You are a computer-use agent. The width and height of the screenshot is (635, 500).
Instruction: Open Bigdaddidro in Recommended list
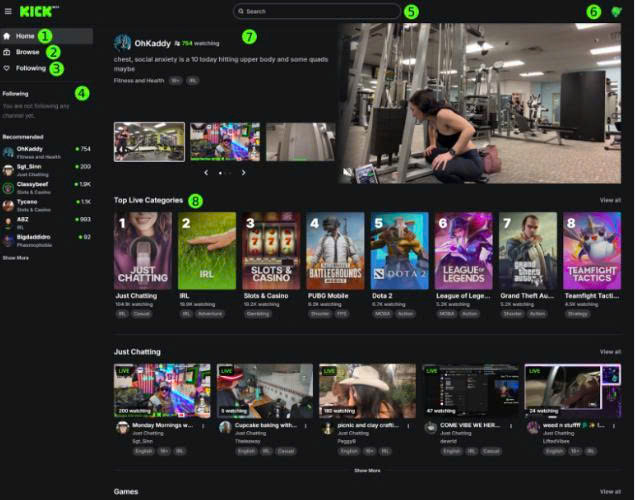click(x=47, y=241)
